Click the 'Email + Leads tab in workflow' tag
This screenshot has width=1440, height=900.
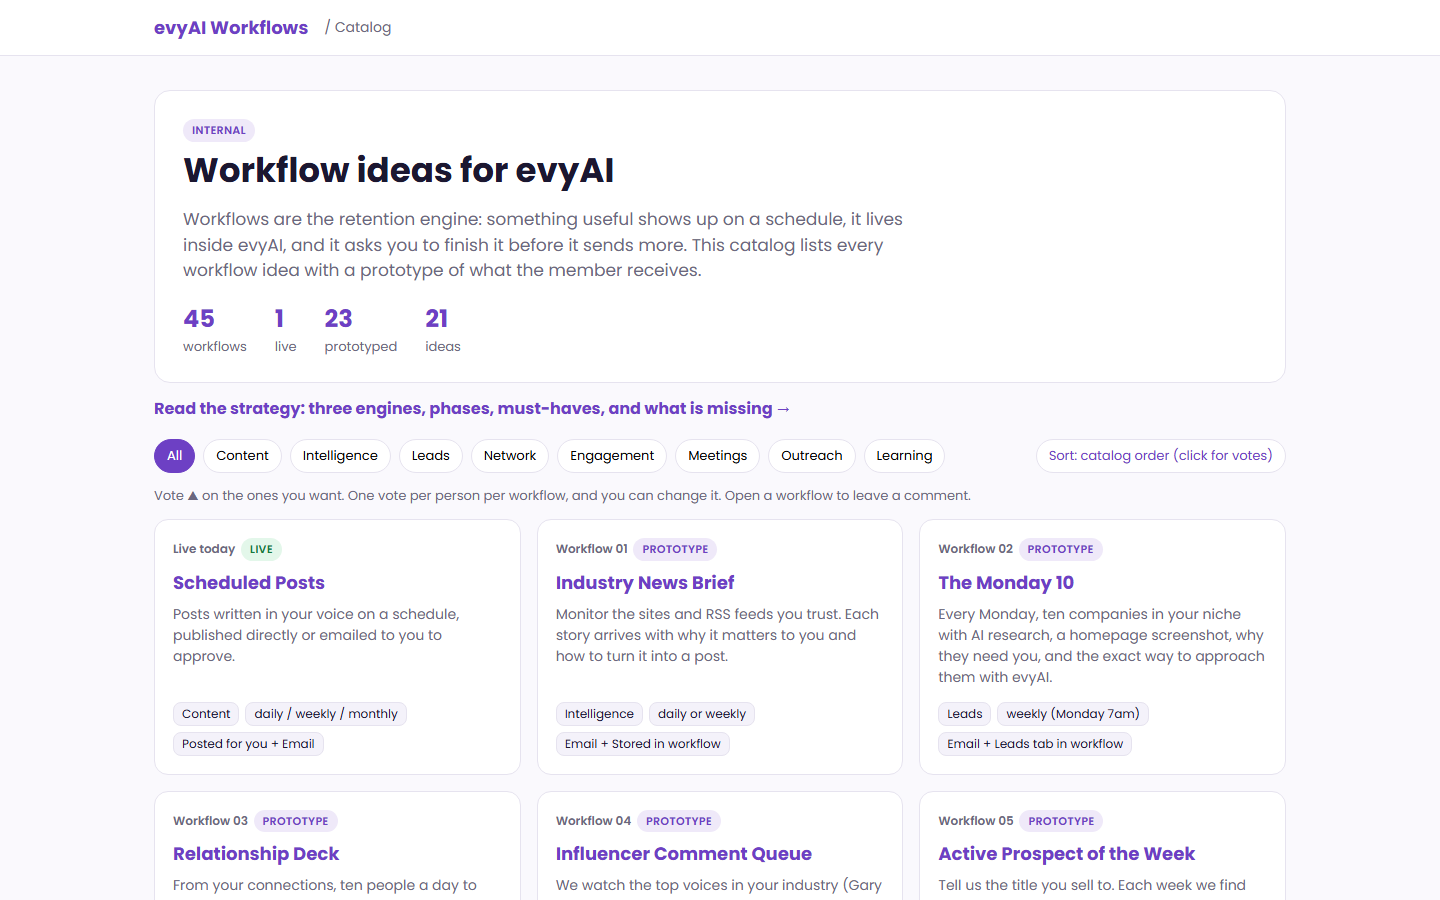click(x=1035, y=744)
